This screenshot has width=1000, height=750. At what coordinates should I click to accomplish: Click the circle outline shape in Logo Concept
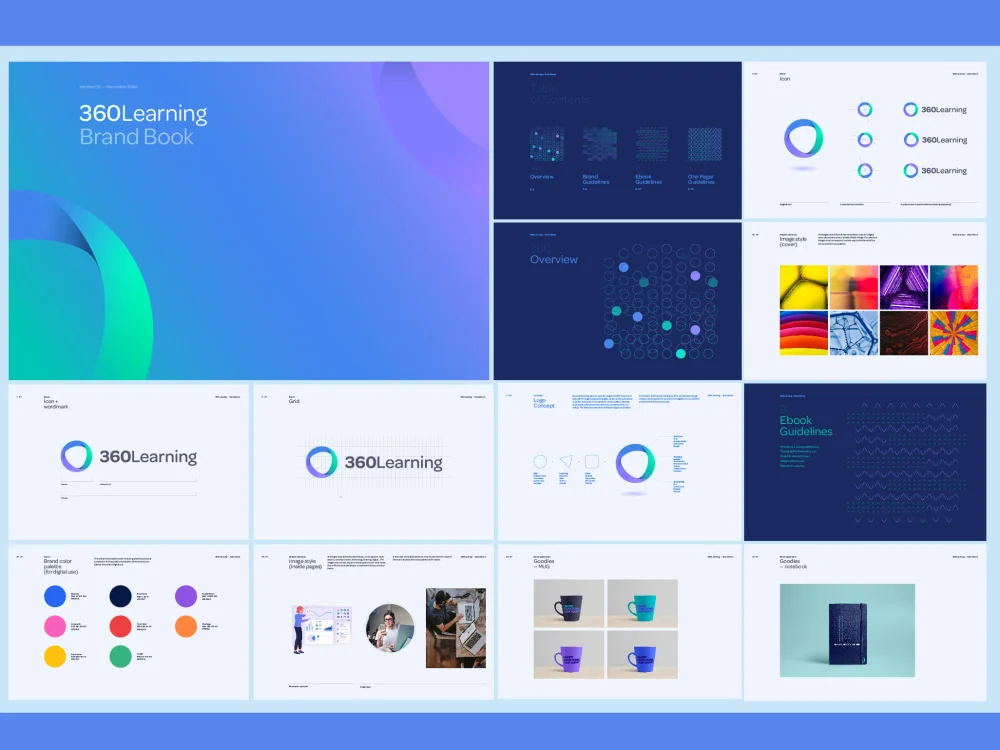point(540,462)
